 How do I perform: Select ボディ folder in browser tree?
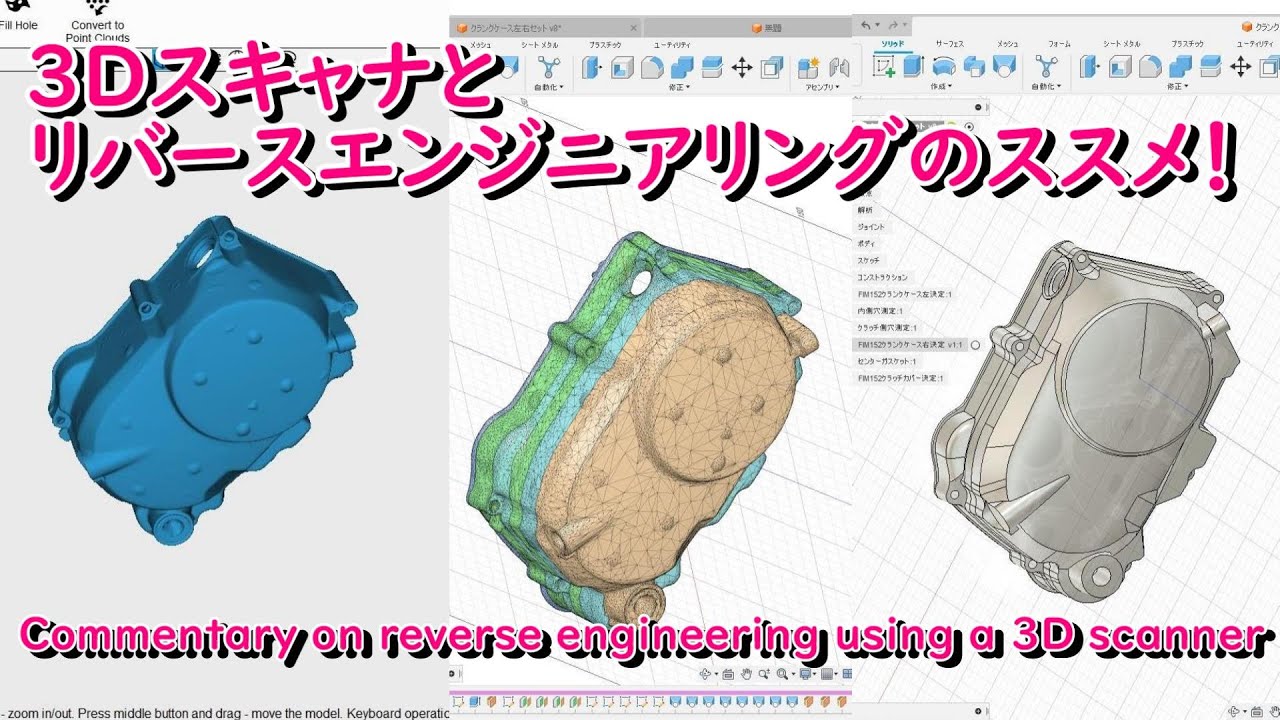coord(867,244)
